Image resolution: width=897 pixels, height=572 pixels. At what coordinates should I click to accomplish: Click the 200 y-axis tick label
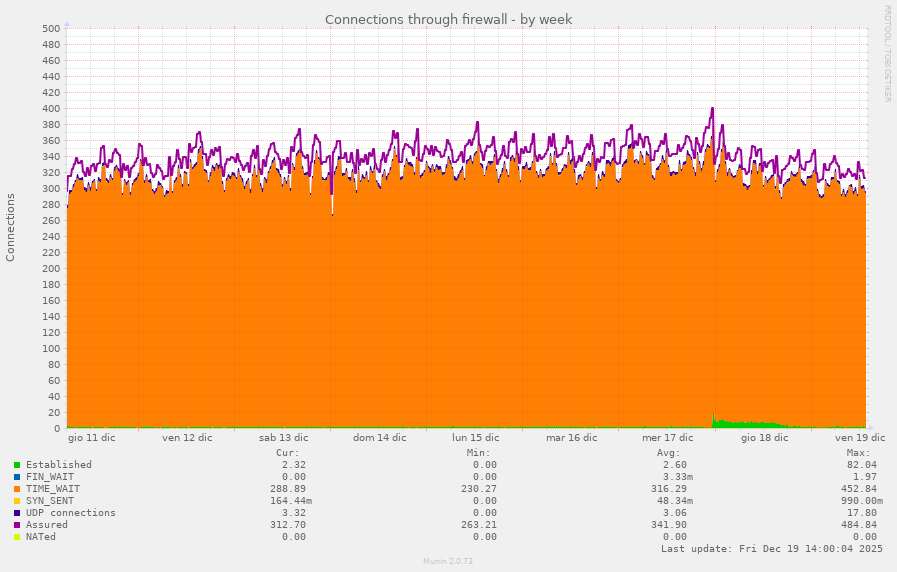point(51,269)
